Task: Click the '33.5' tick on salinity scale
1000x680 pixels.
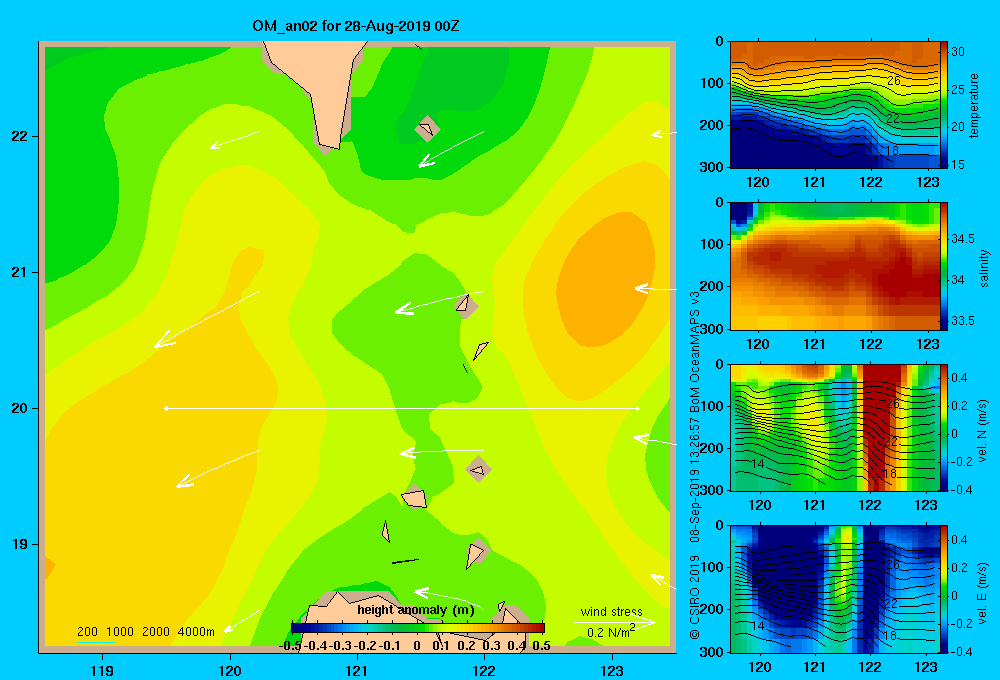Action: [962, 320]
